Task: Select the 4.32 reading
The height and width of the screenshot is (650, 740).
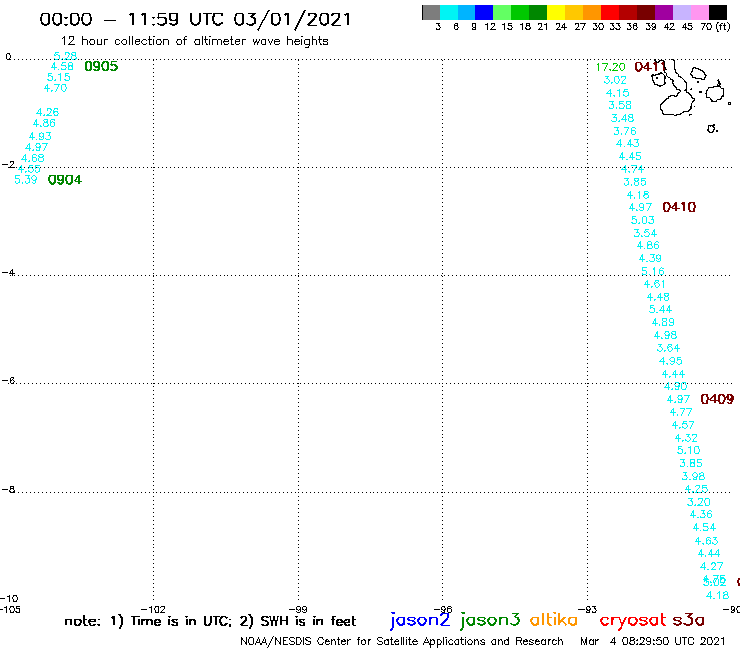Action: tap(686, 438)
